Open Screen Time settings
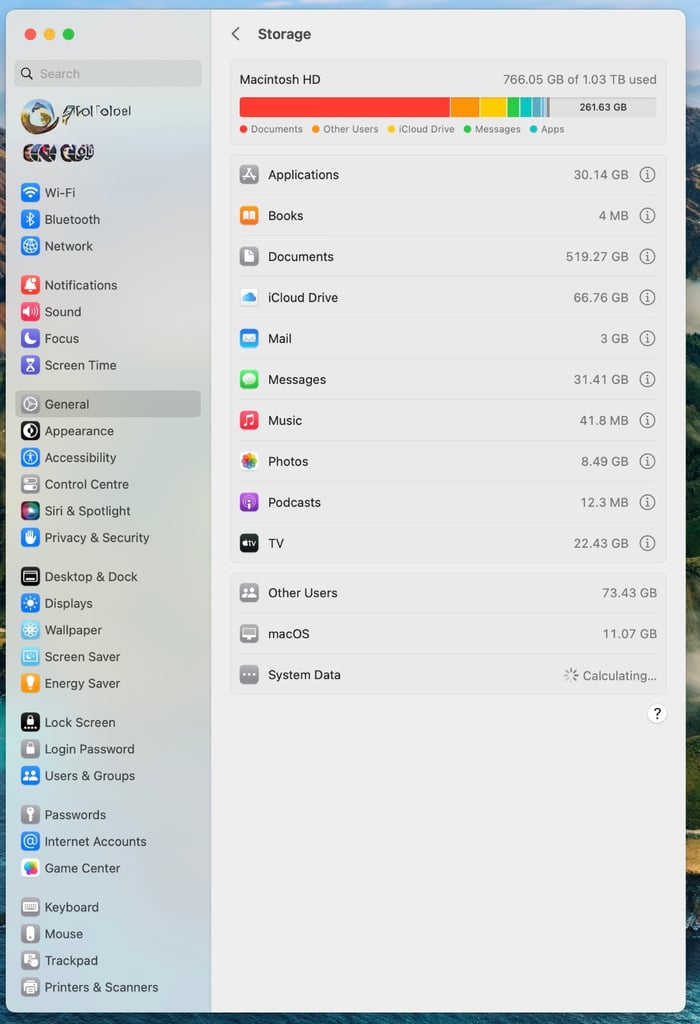The height and width of the screenshot is (1024, 700). click(x=108, y=366)
